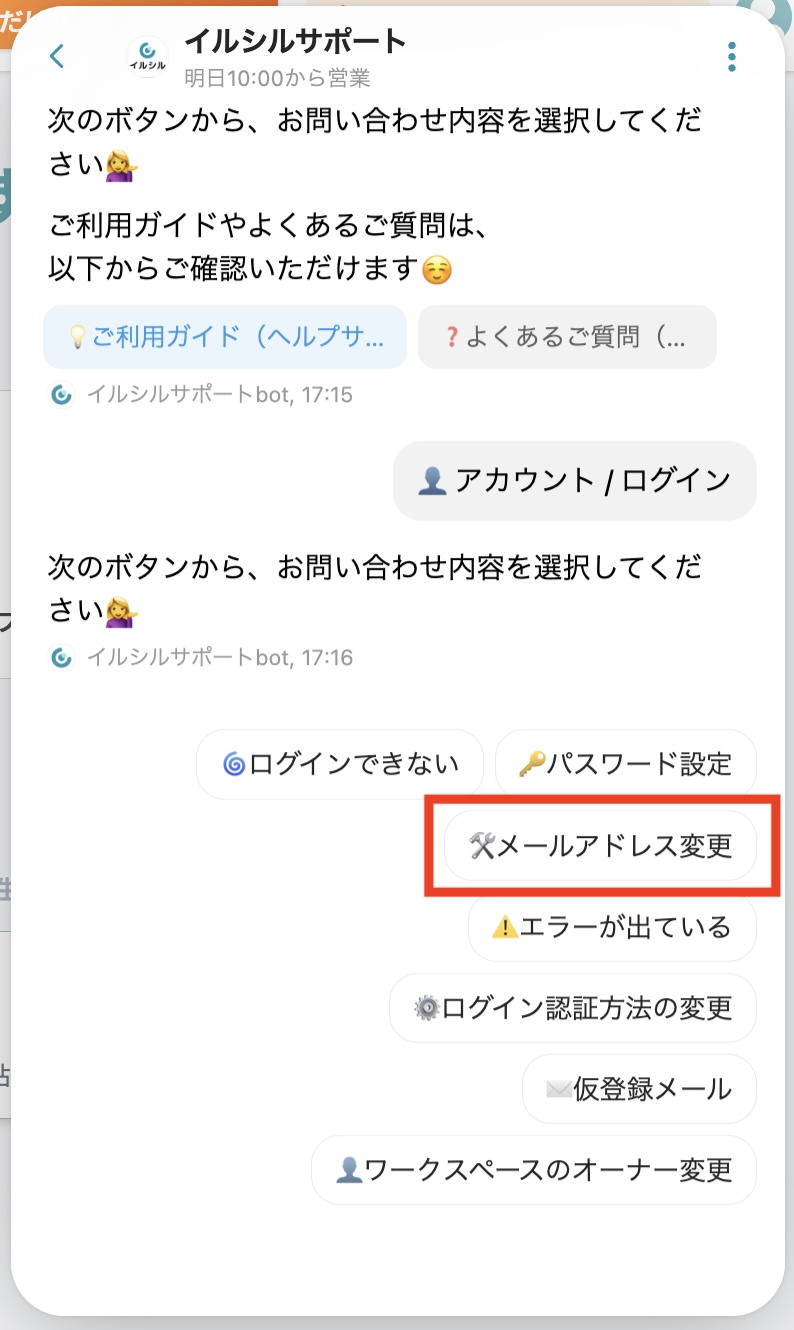Click the イルシル logo avatar in header
794x1330 pixels.
click(x=147, y=56)
